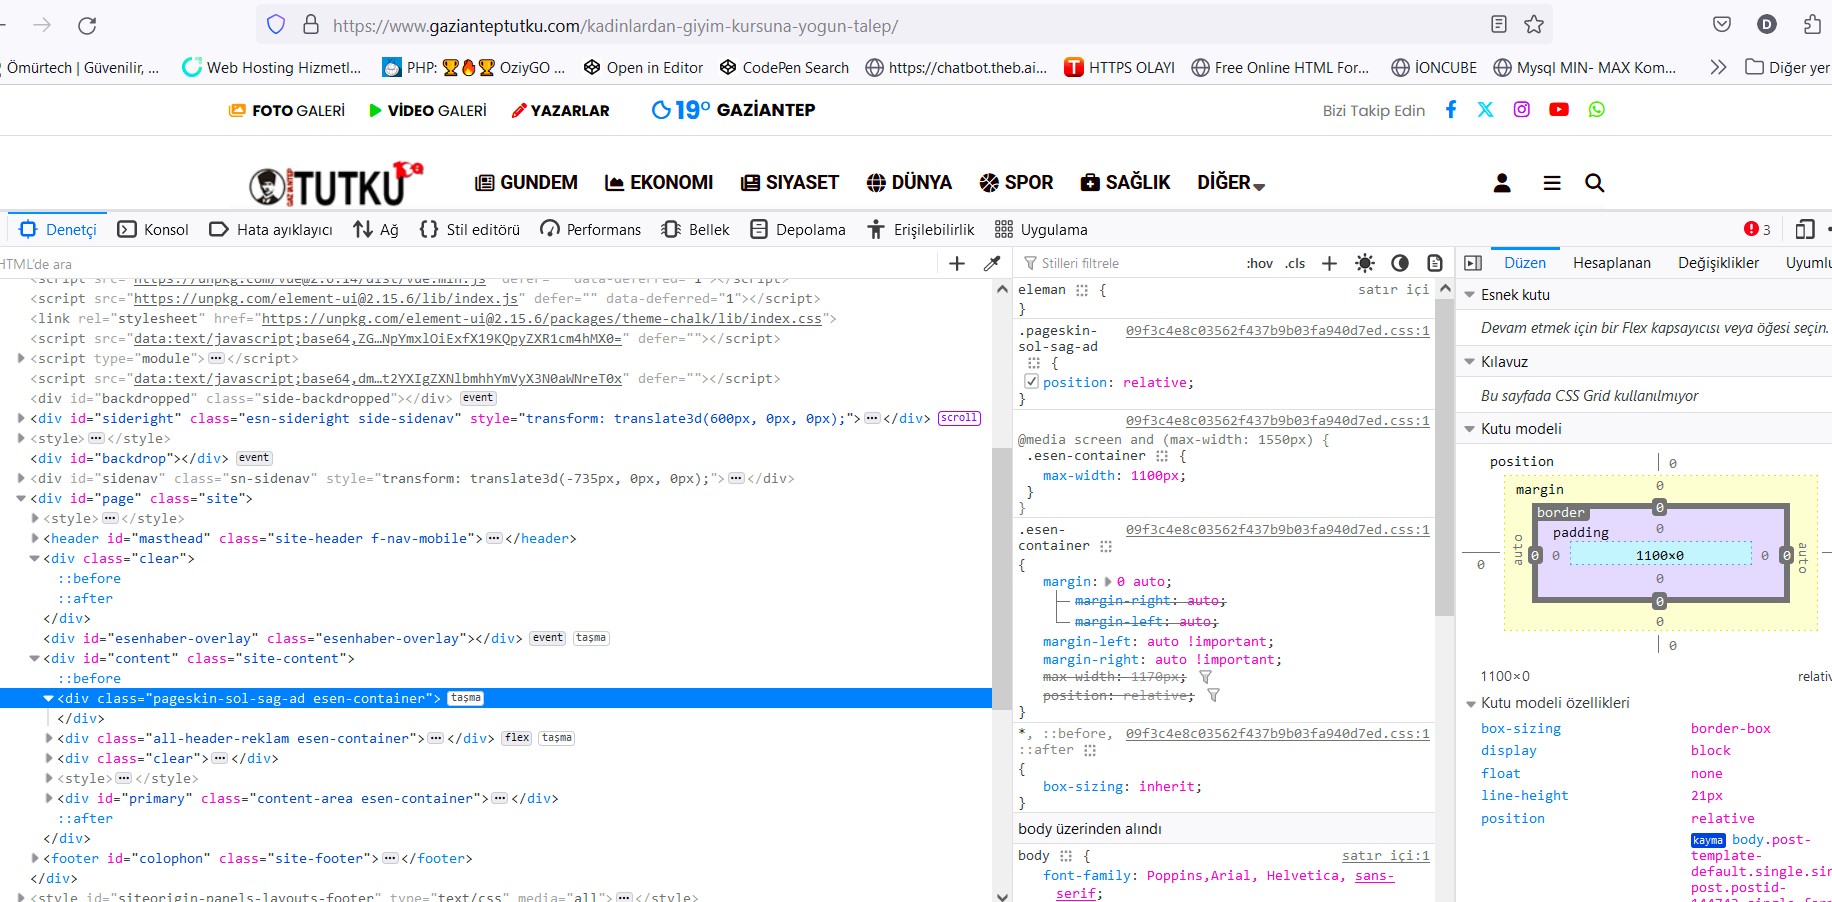Show the error count badge
The height and width of the screenshot is (902, 1832).
(x=1757, y=229)
